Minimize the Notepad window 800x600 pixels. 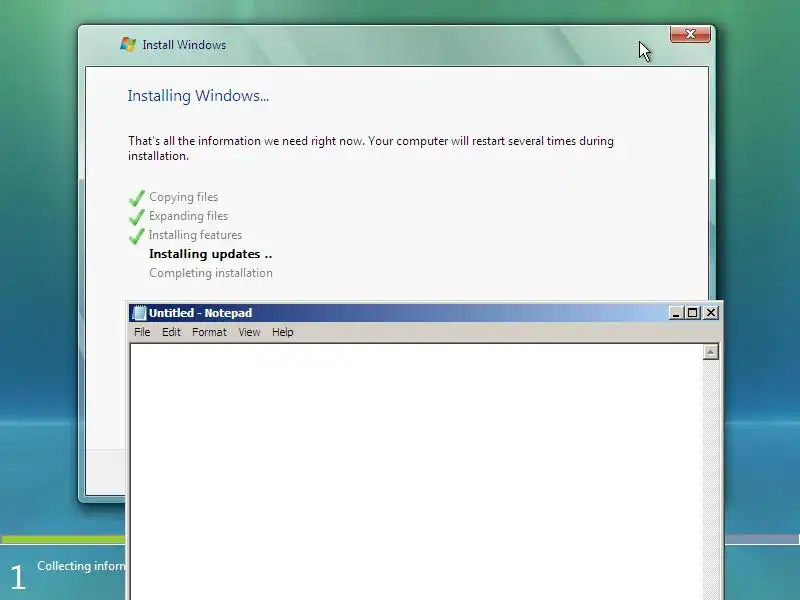(x=676, y=313)
